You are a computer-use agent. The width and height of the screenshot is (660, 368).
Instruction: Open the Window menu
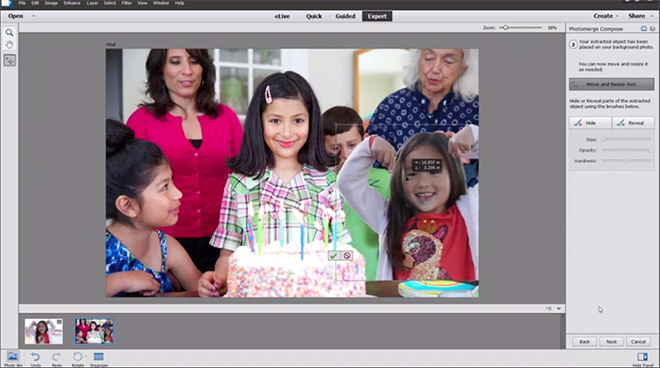tap(161, 3)
